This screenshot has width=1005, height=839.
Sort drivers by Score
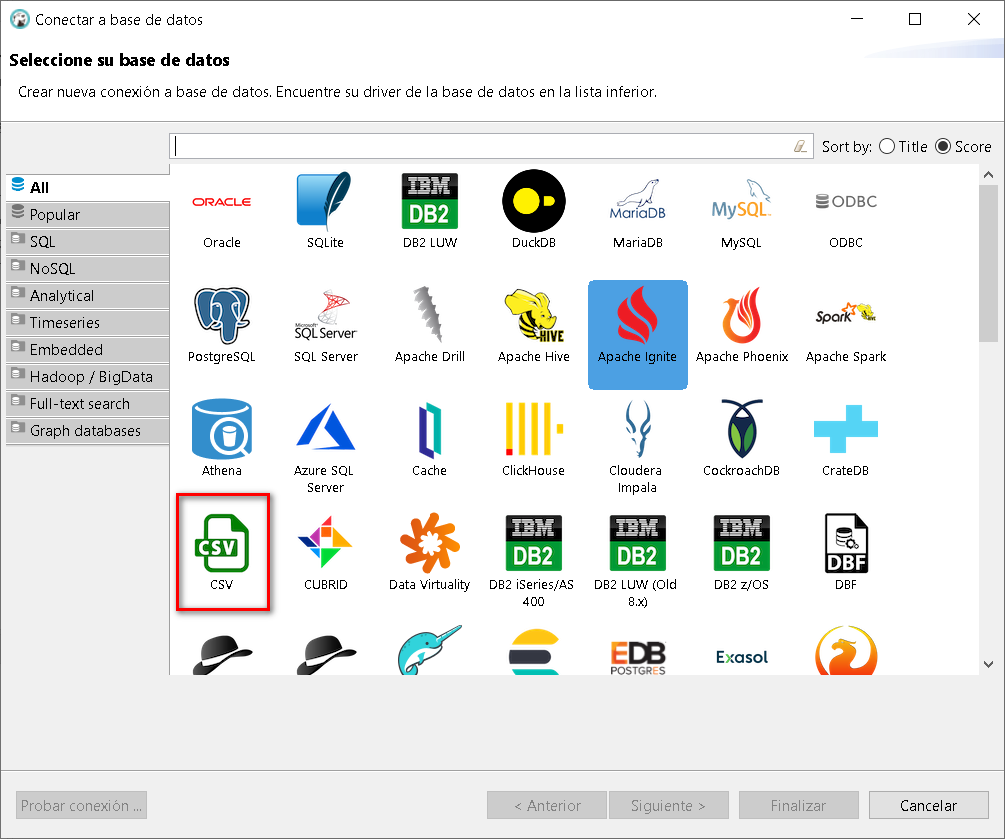point(963,147)
